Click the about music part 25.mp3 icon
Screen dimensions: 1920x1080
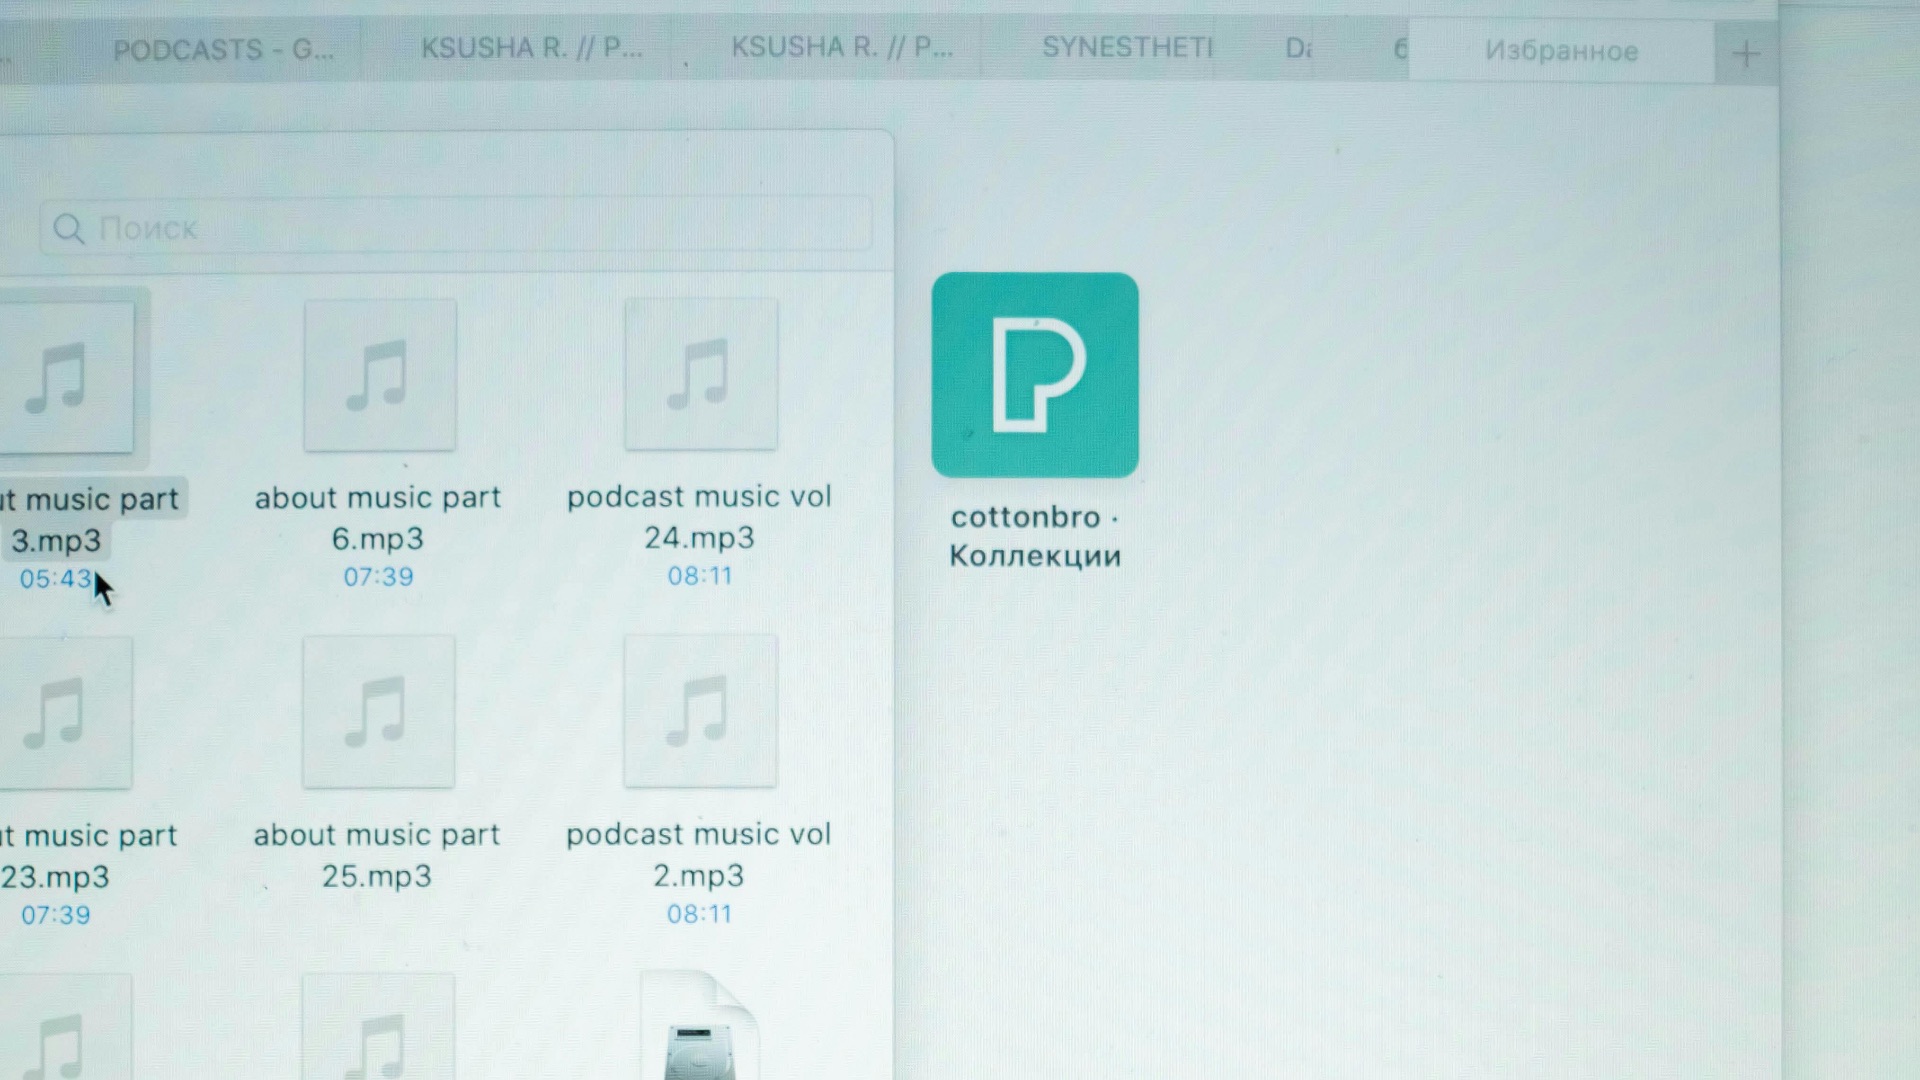coord(378,712)
